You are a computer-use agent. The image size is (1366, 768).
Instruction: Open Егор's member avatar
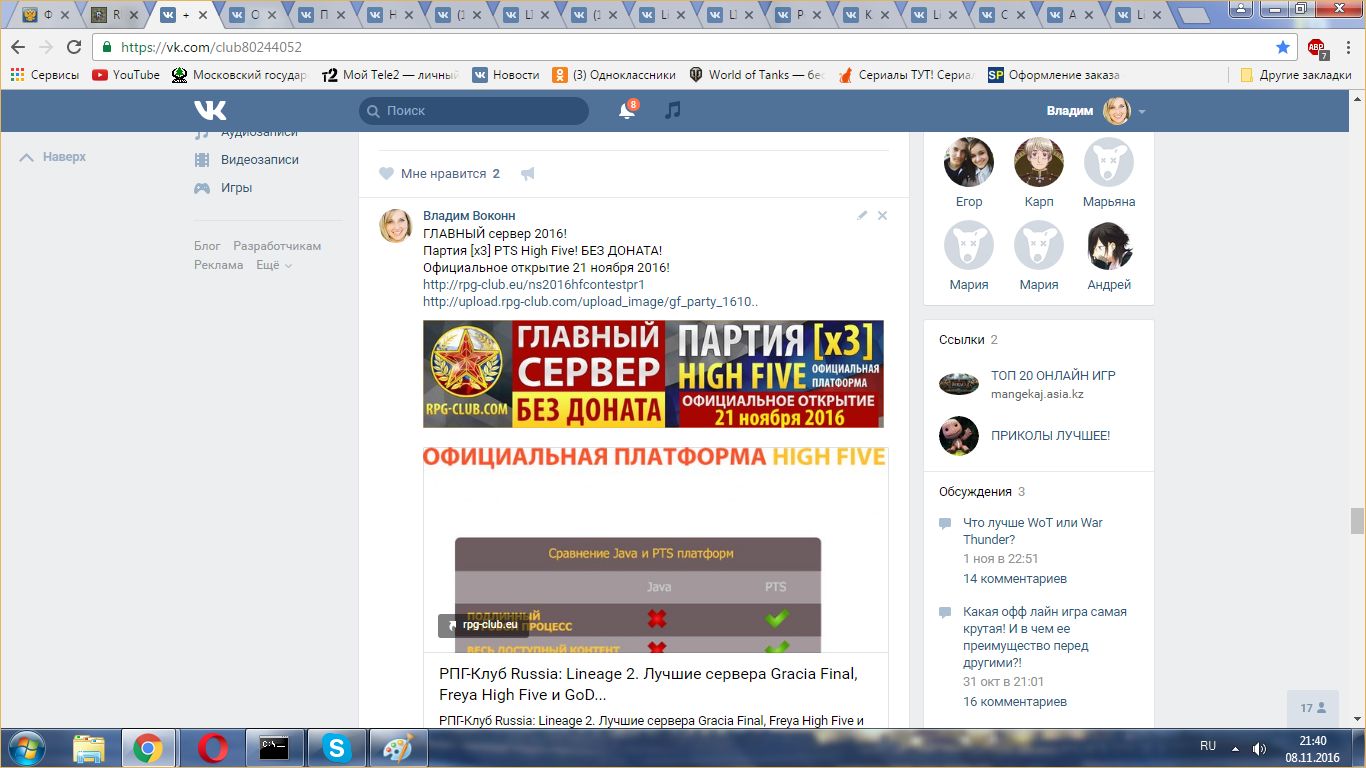click(x=969, y=162)
